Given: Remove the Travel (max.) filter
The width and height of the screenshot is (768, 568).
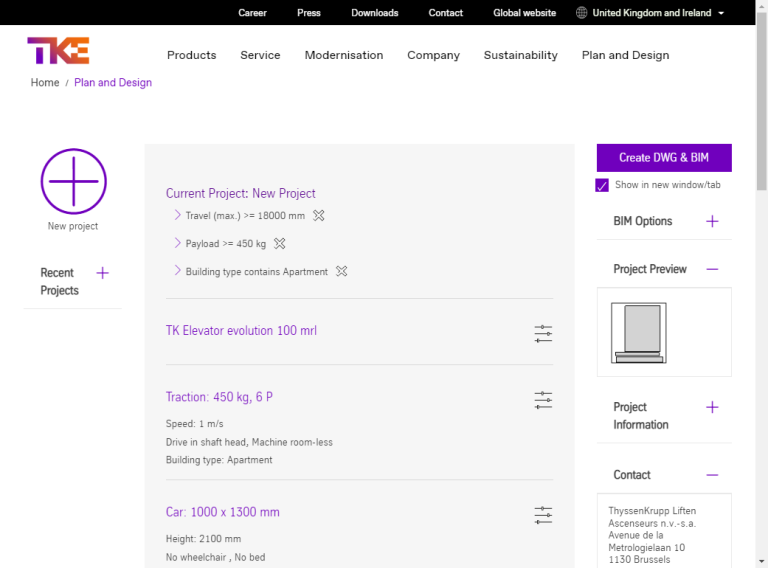Looking at the screenshot, I should click(x=319, y=215).
